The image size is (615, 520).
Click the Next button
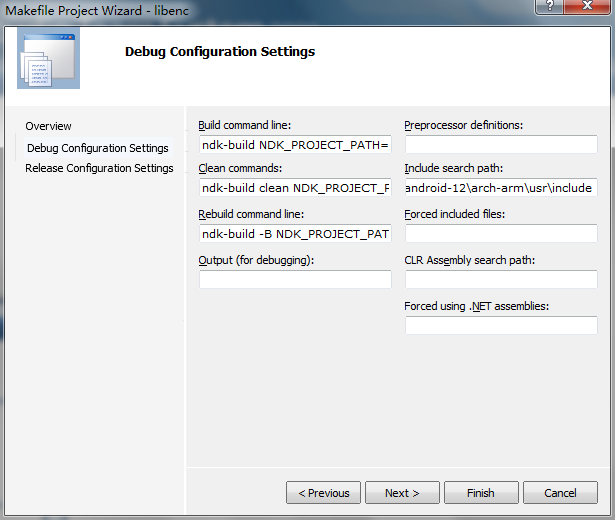click(401, 493)
